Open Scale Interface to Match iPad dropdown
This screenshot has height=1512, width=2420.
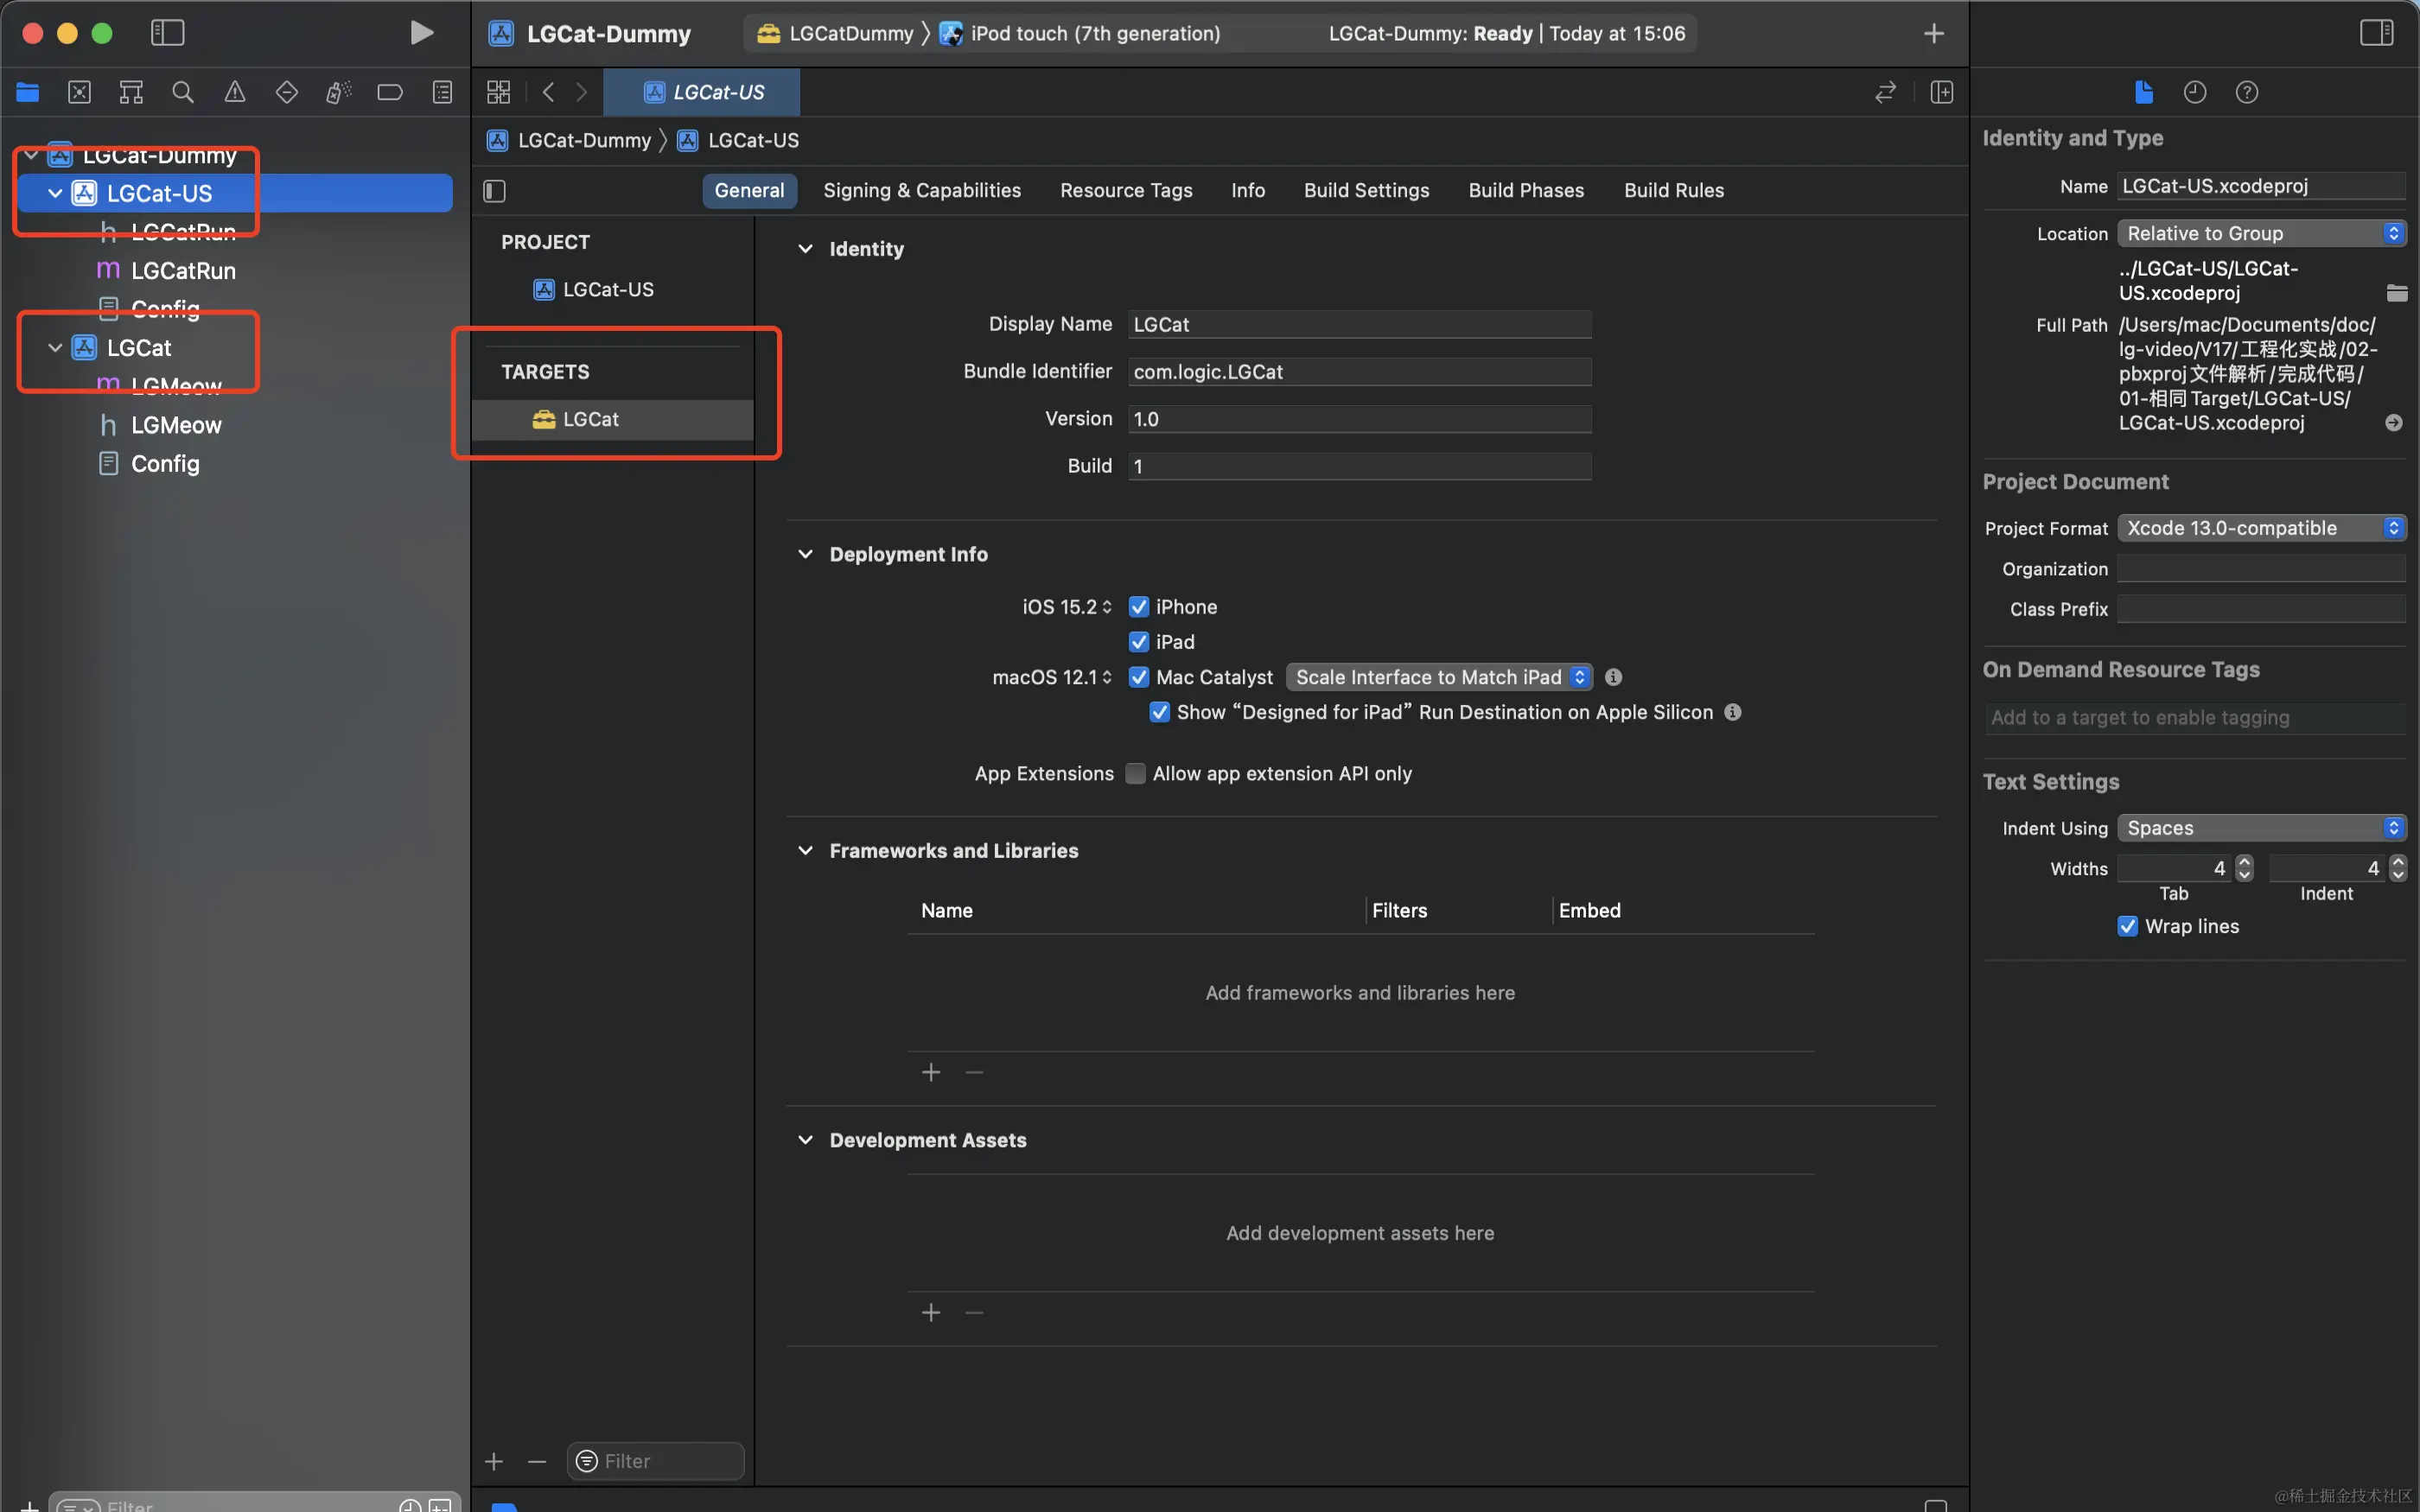click(1438, 677)
